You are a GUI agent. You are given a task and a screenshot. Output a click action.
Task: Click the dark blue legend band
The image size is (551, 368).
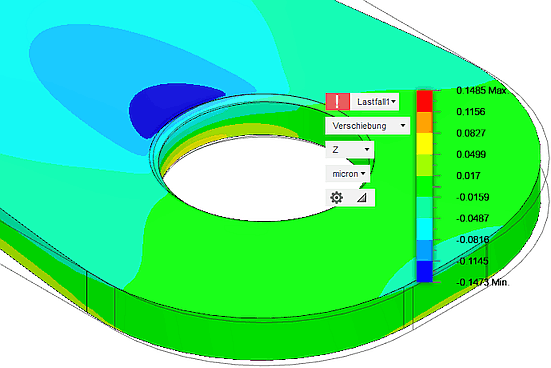424,271
